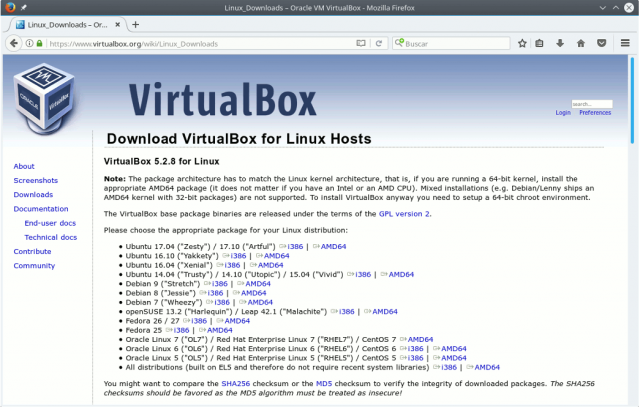This screenshot has height=408, width=640.
Task: Download AMD64 package for Fedora 26 / 27
Action: point(237,321)
